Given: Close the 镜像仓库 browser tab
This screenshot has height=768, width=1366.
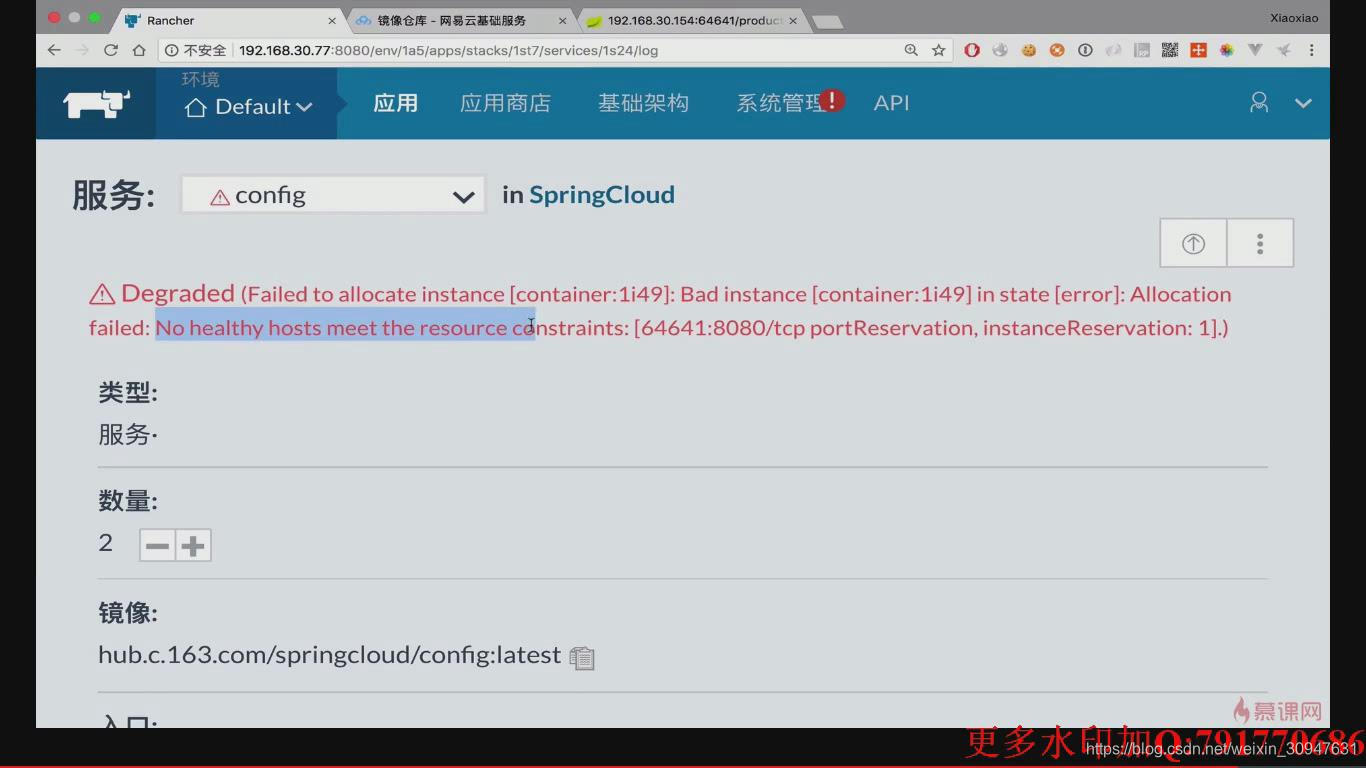Looking at the screenshot, I should coord(562,20).
